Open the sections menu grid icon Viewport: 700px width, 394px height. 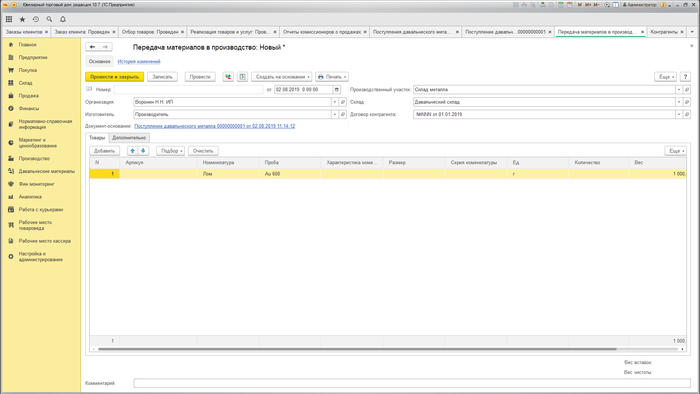(x=9, y=19)
